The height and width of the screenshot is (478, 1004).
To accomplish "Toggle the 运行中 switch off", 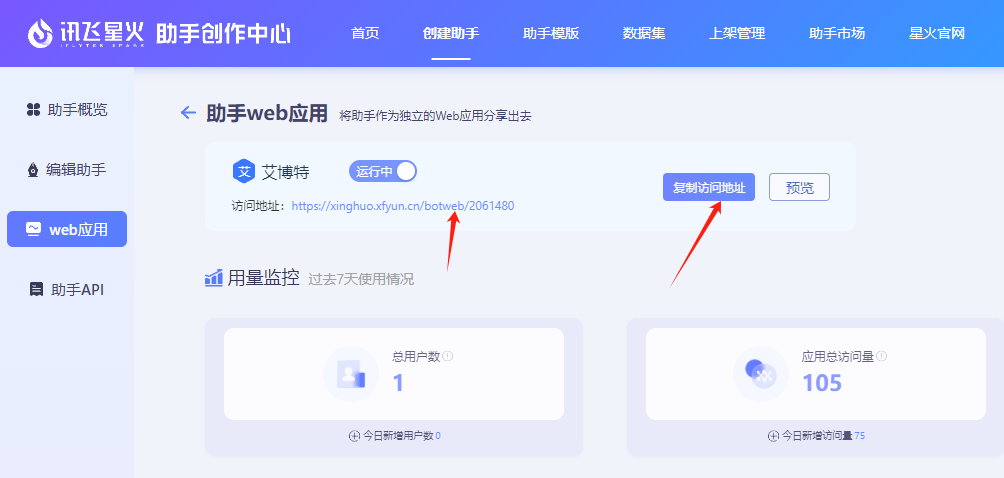I will click(383, 171).
